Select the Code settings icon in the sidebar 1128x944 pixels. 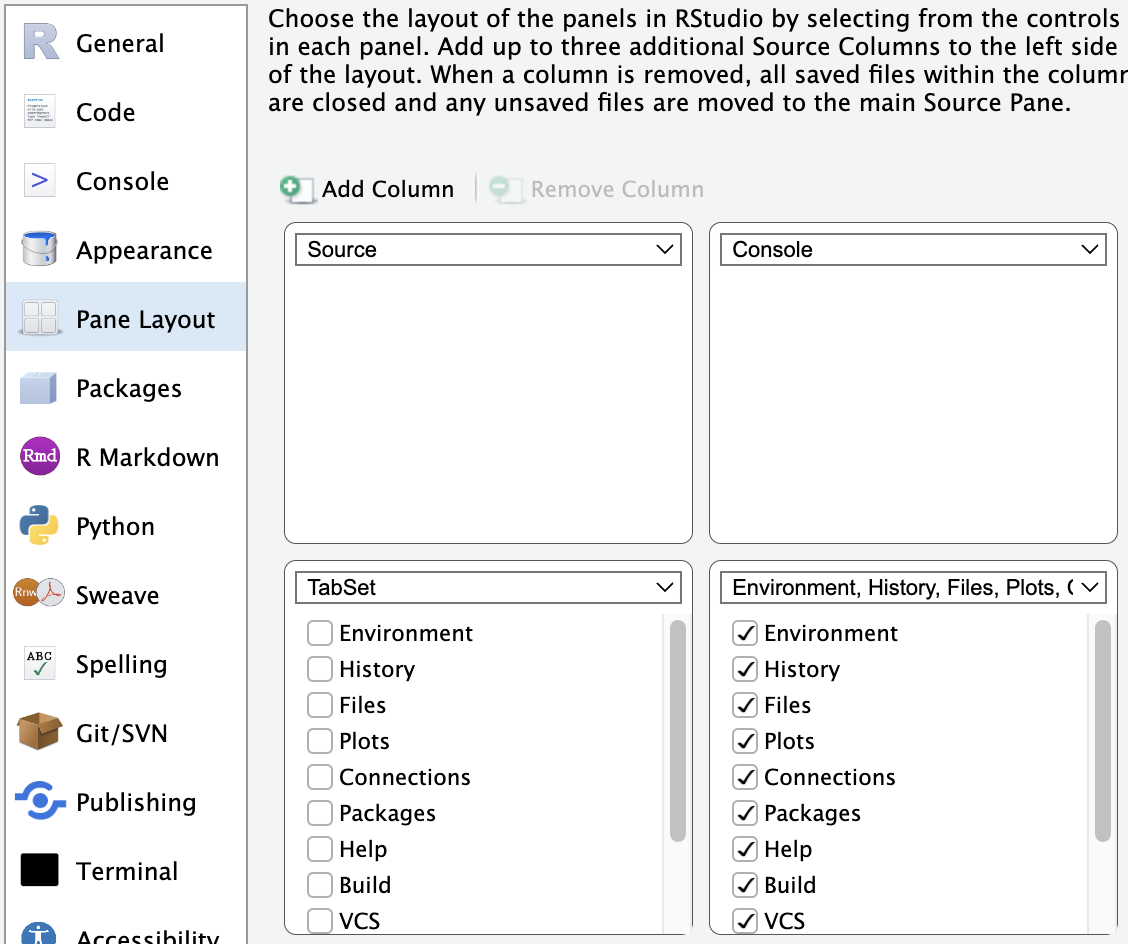[x=40, y=112]
